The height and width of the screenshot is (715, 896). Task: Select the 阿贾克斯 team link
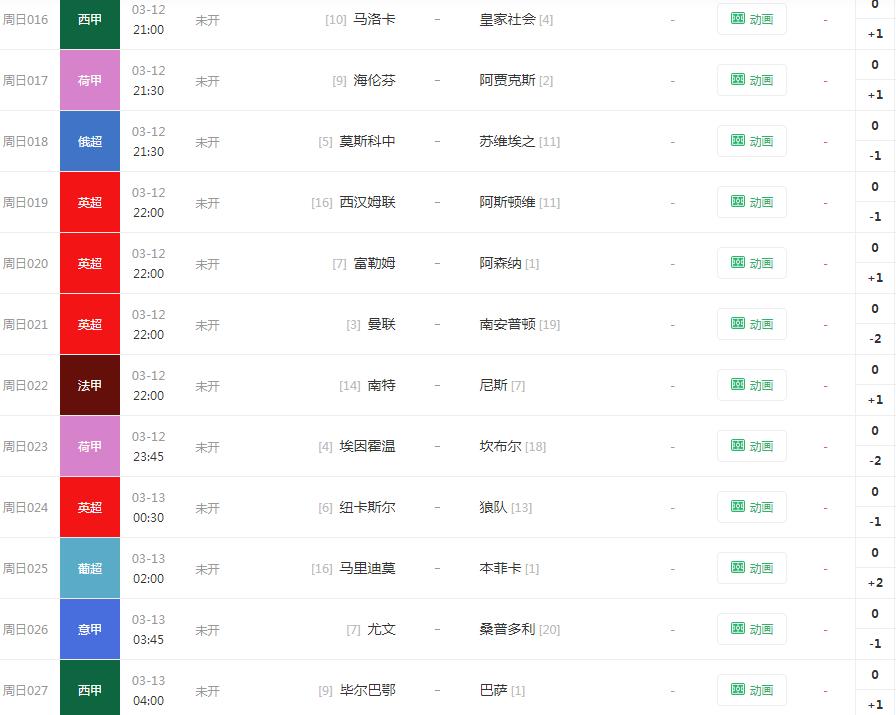tap(505, 80)
